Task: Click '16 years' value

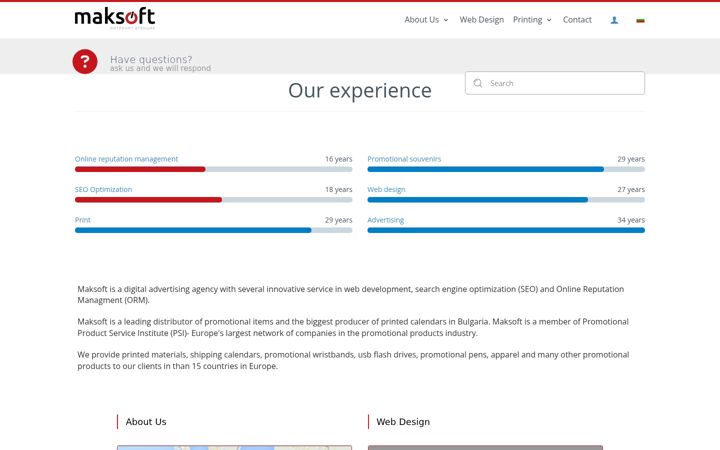Action: click(x=338, y=159)
